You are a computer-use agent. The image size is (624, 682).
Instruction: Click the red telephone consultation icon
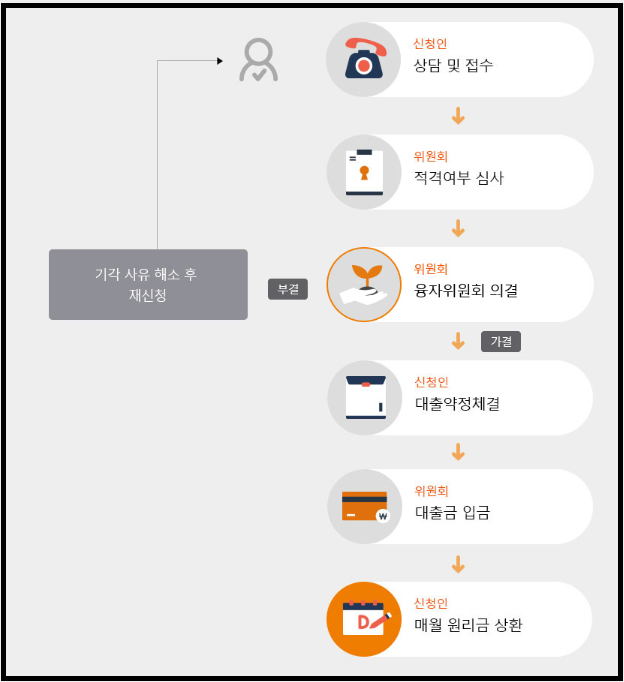point(364,60)
